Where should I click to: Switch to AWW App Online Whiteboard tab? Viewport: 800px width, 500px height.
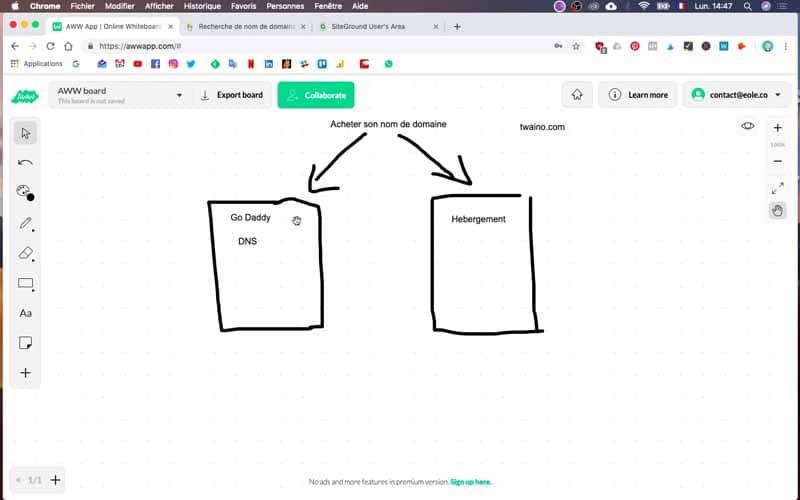pos(113,27)
